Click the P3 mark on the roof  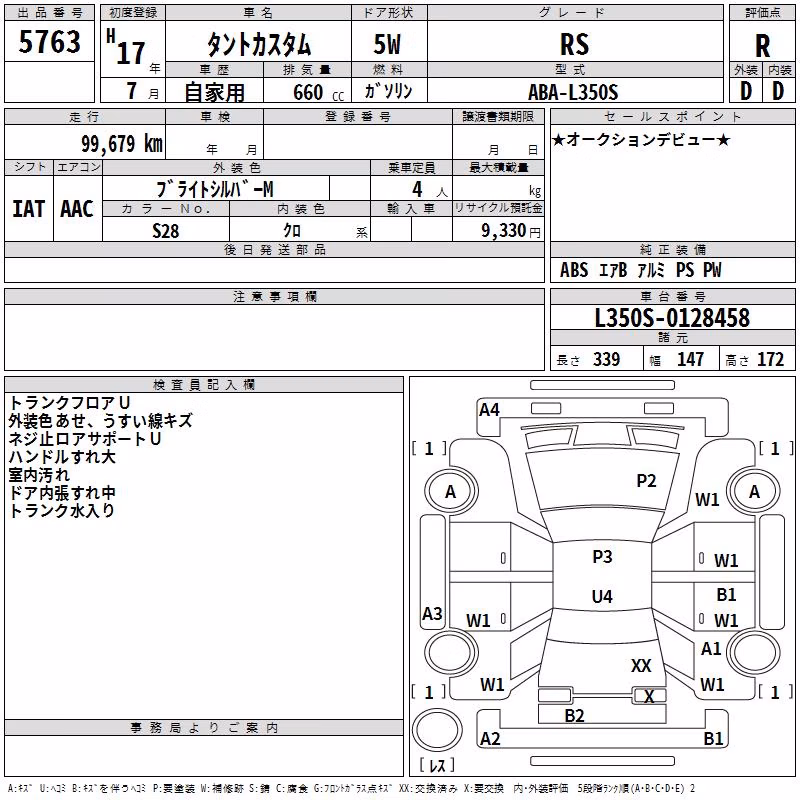[x=602, y=557]
